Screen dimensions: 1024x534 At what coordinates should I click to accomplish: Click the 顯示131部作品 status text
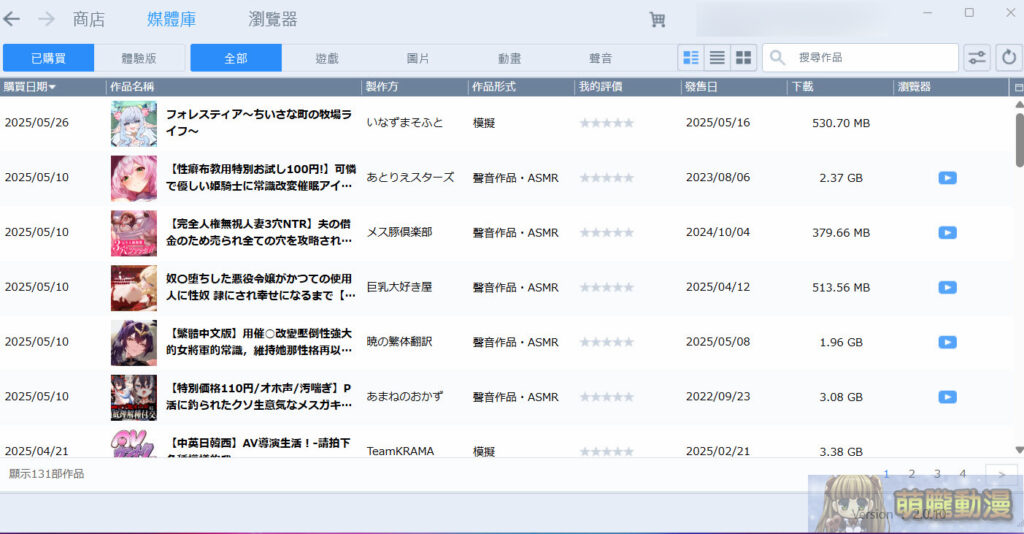[x=46, y=474]
